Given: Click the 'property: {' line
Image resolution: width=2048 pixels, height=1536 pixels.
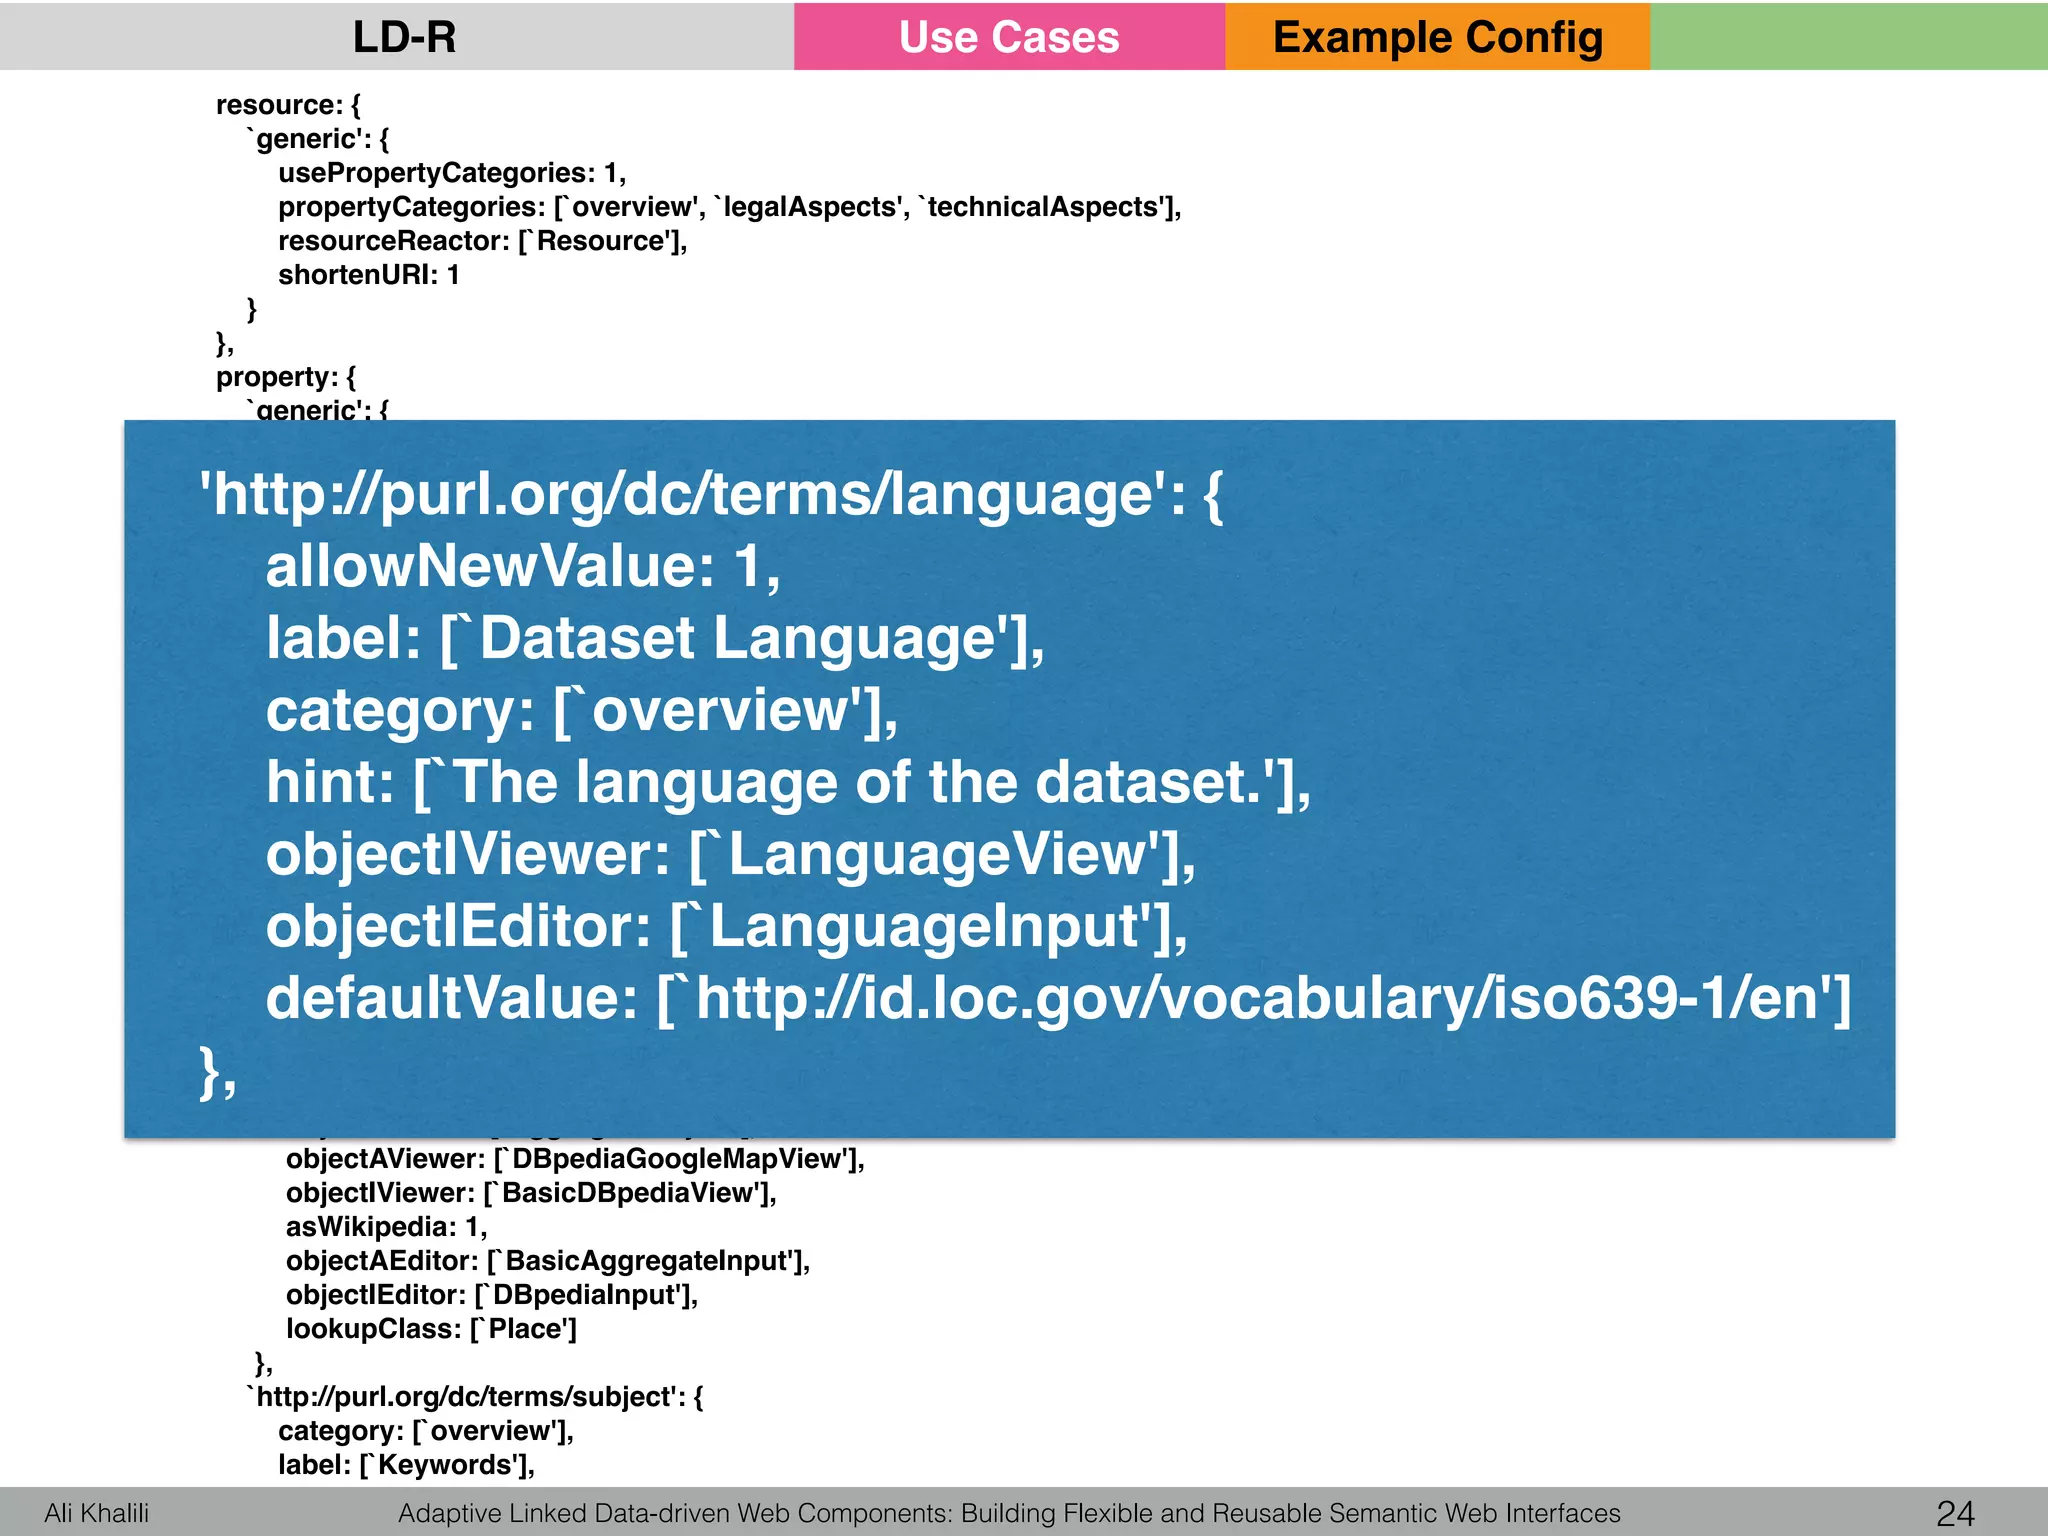Looking at the screenshot, I should pos(286,377).
